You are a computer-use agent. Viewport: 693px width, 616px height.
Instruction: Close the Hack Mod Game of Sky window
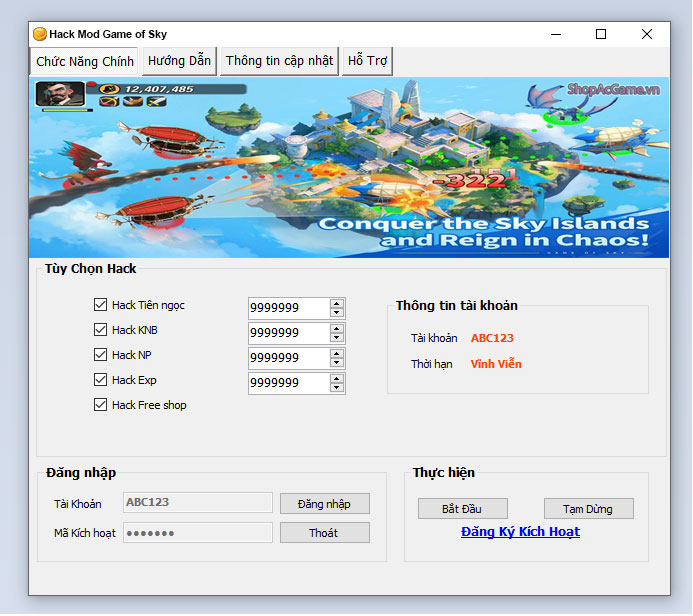coord(647,34)
